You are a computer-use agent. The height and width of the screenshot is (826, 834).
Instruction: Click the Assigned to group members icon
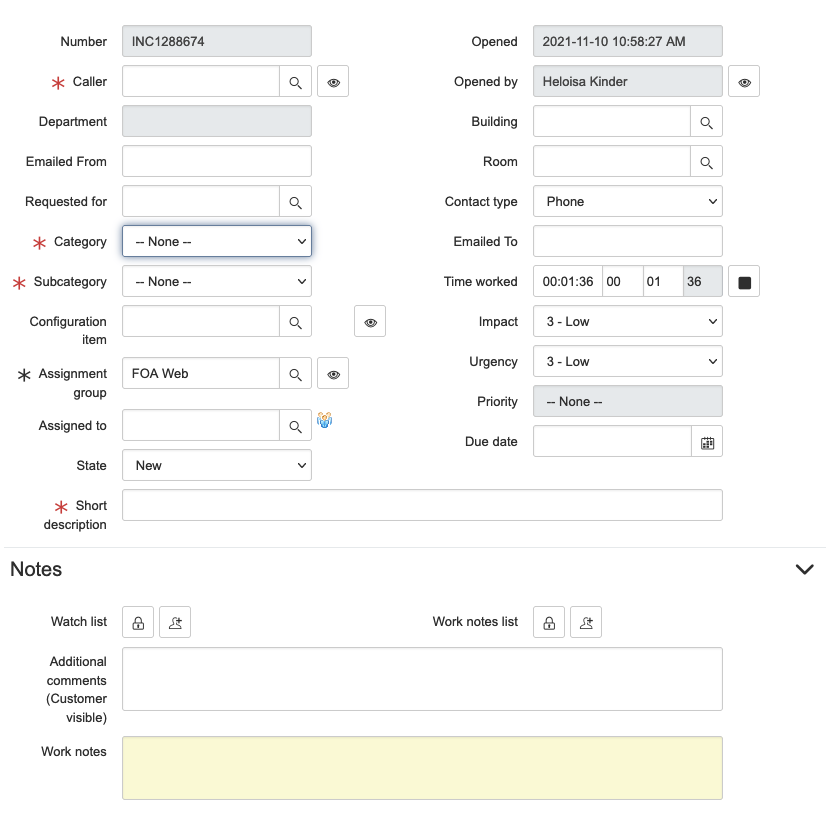click(325, 421)
